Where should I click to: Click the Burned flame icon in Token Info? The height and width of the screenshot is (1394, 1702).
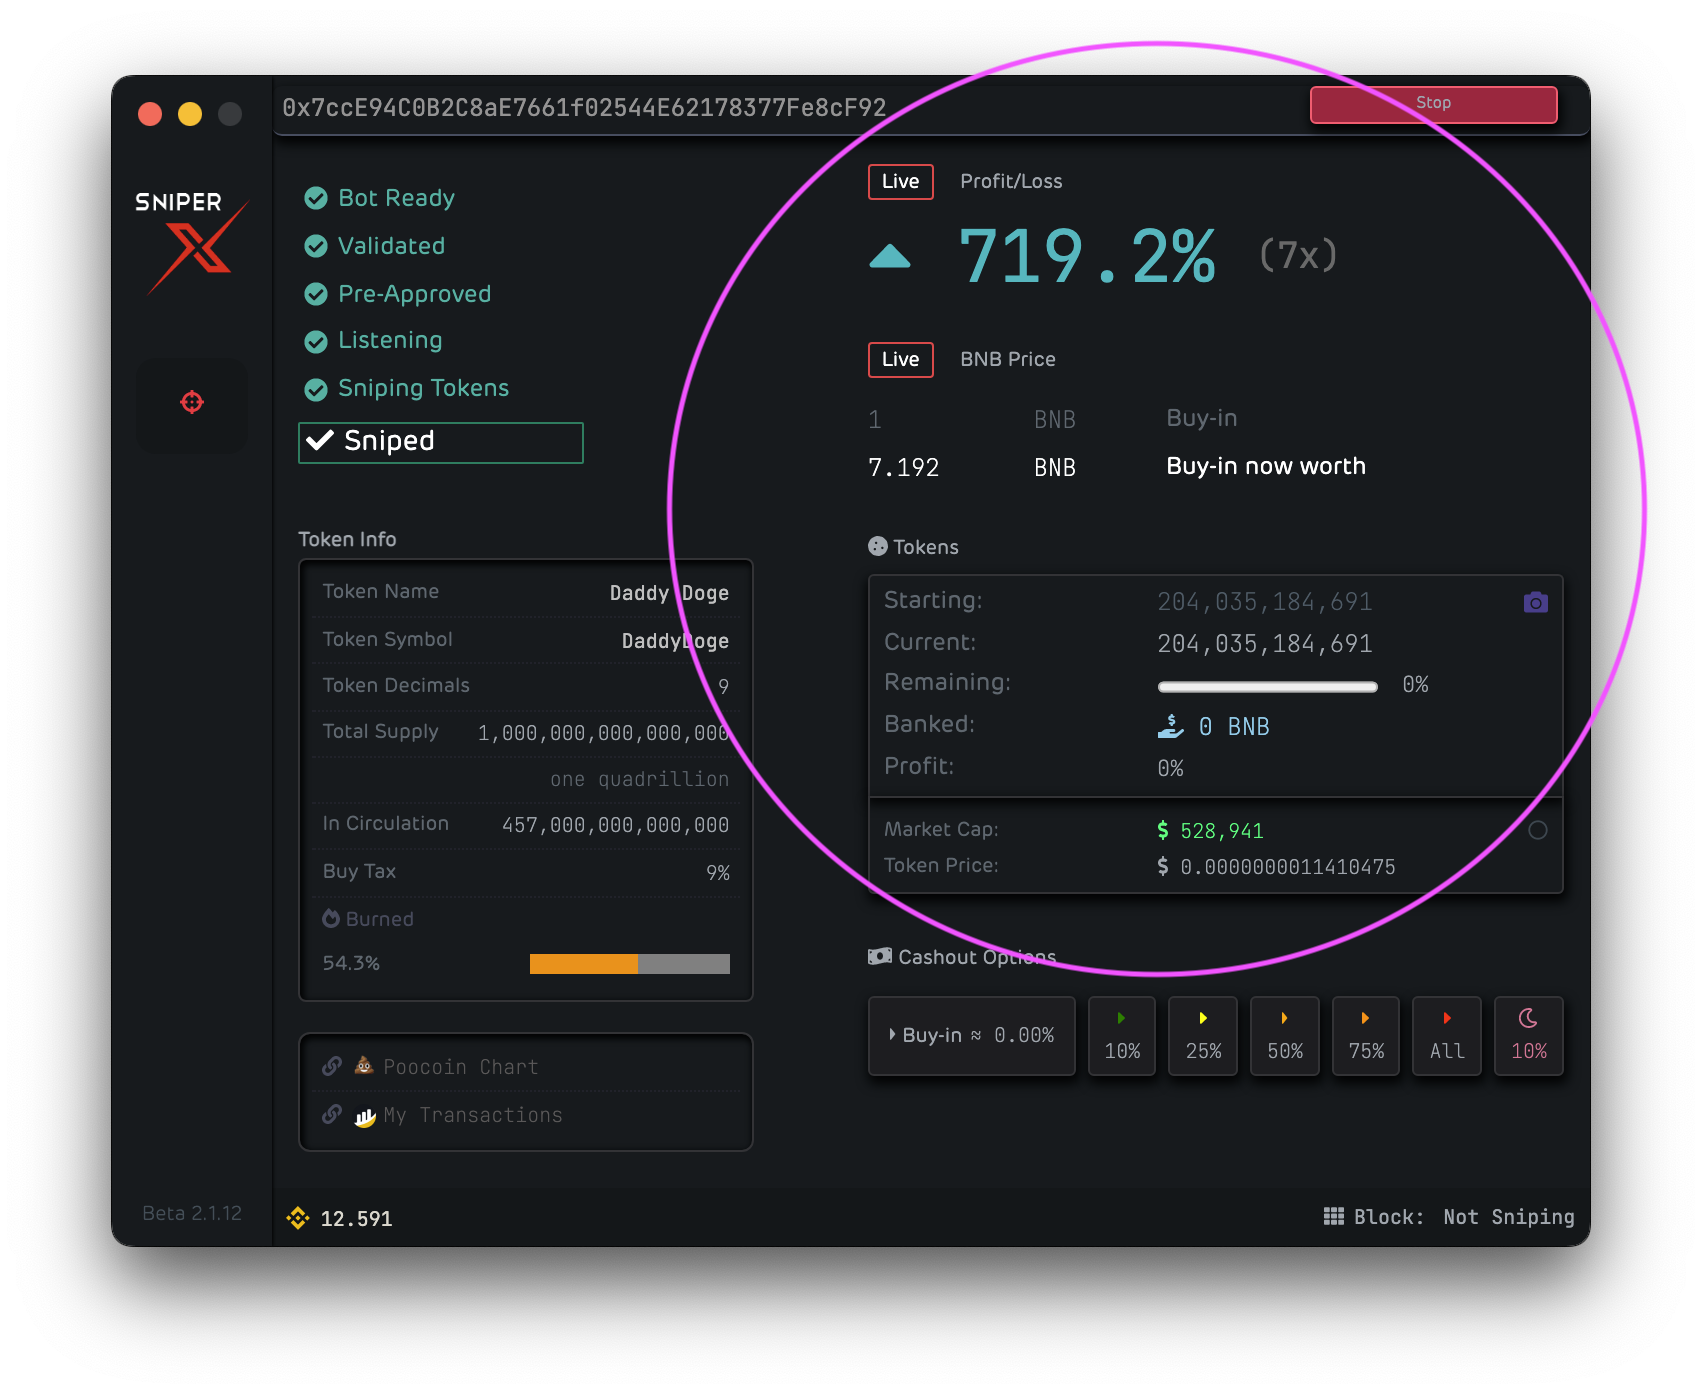pos(331,918)
